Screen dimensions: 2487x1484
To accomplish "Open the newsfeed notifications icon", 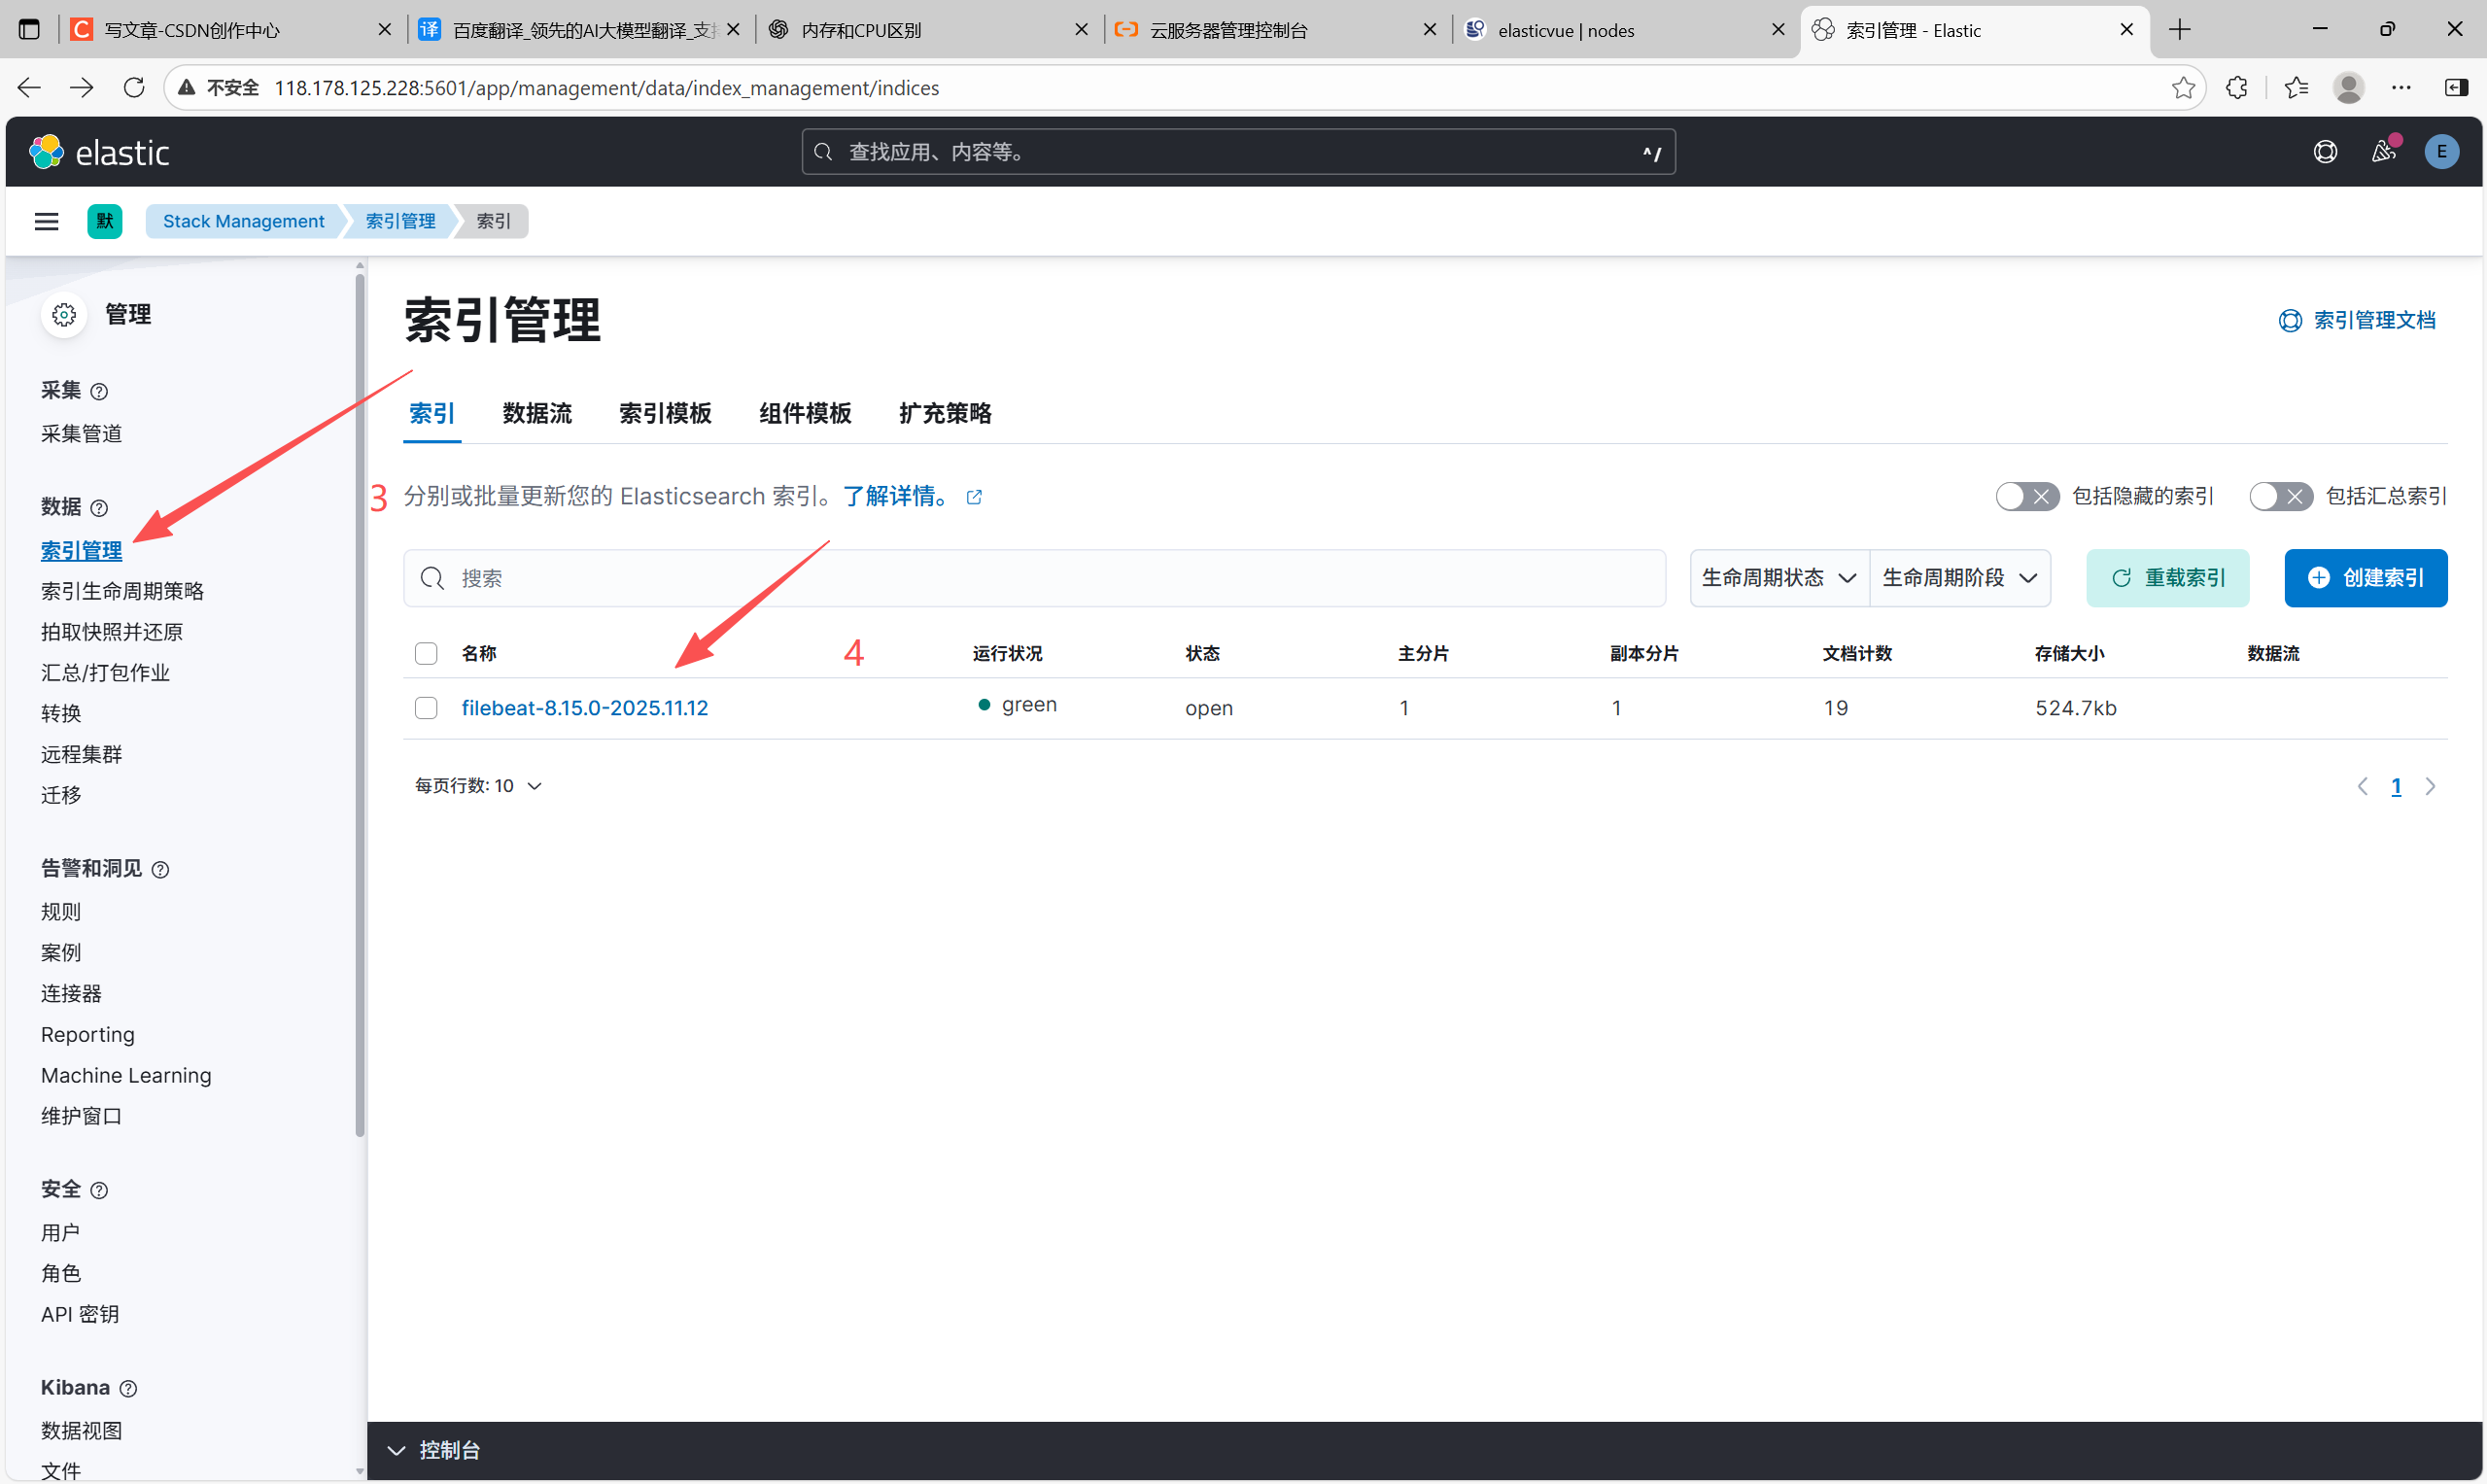I will pos(2384,152).
